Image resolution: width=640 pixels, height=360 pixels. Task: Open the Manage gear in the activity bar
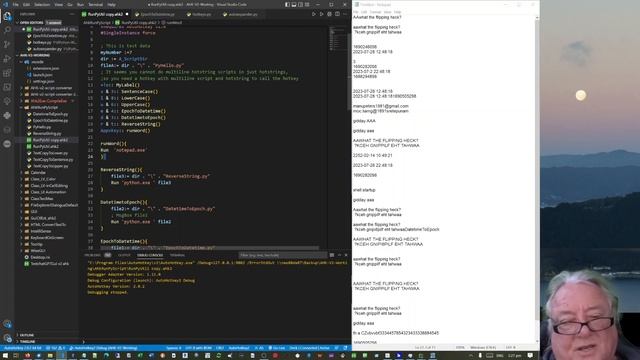[x=7, y=338]
